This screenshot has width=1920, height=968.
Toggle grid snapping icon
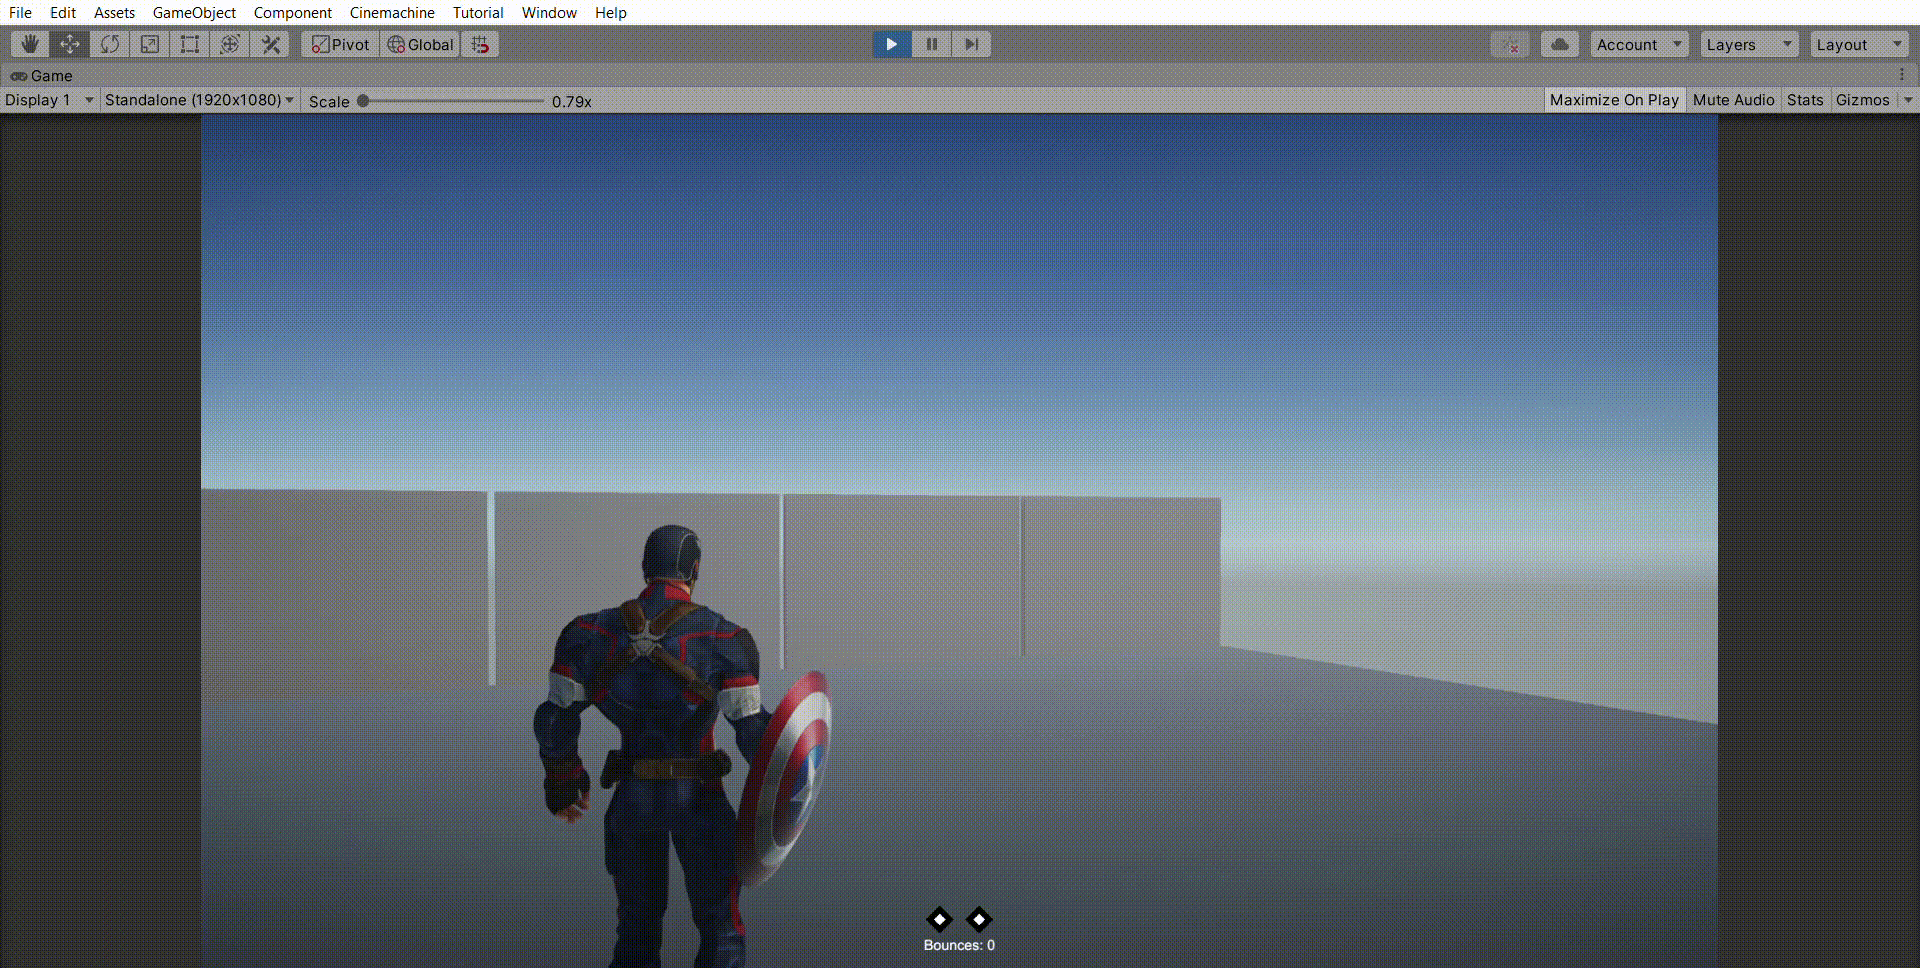click(481, 44)
